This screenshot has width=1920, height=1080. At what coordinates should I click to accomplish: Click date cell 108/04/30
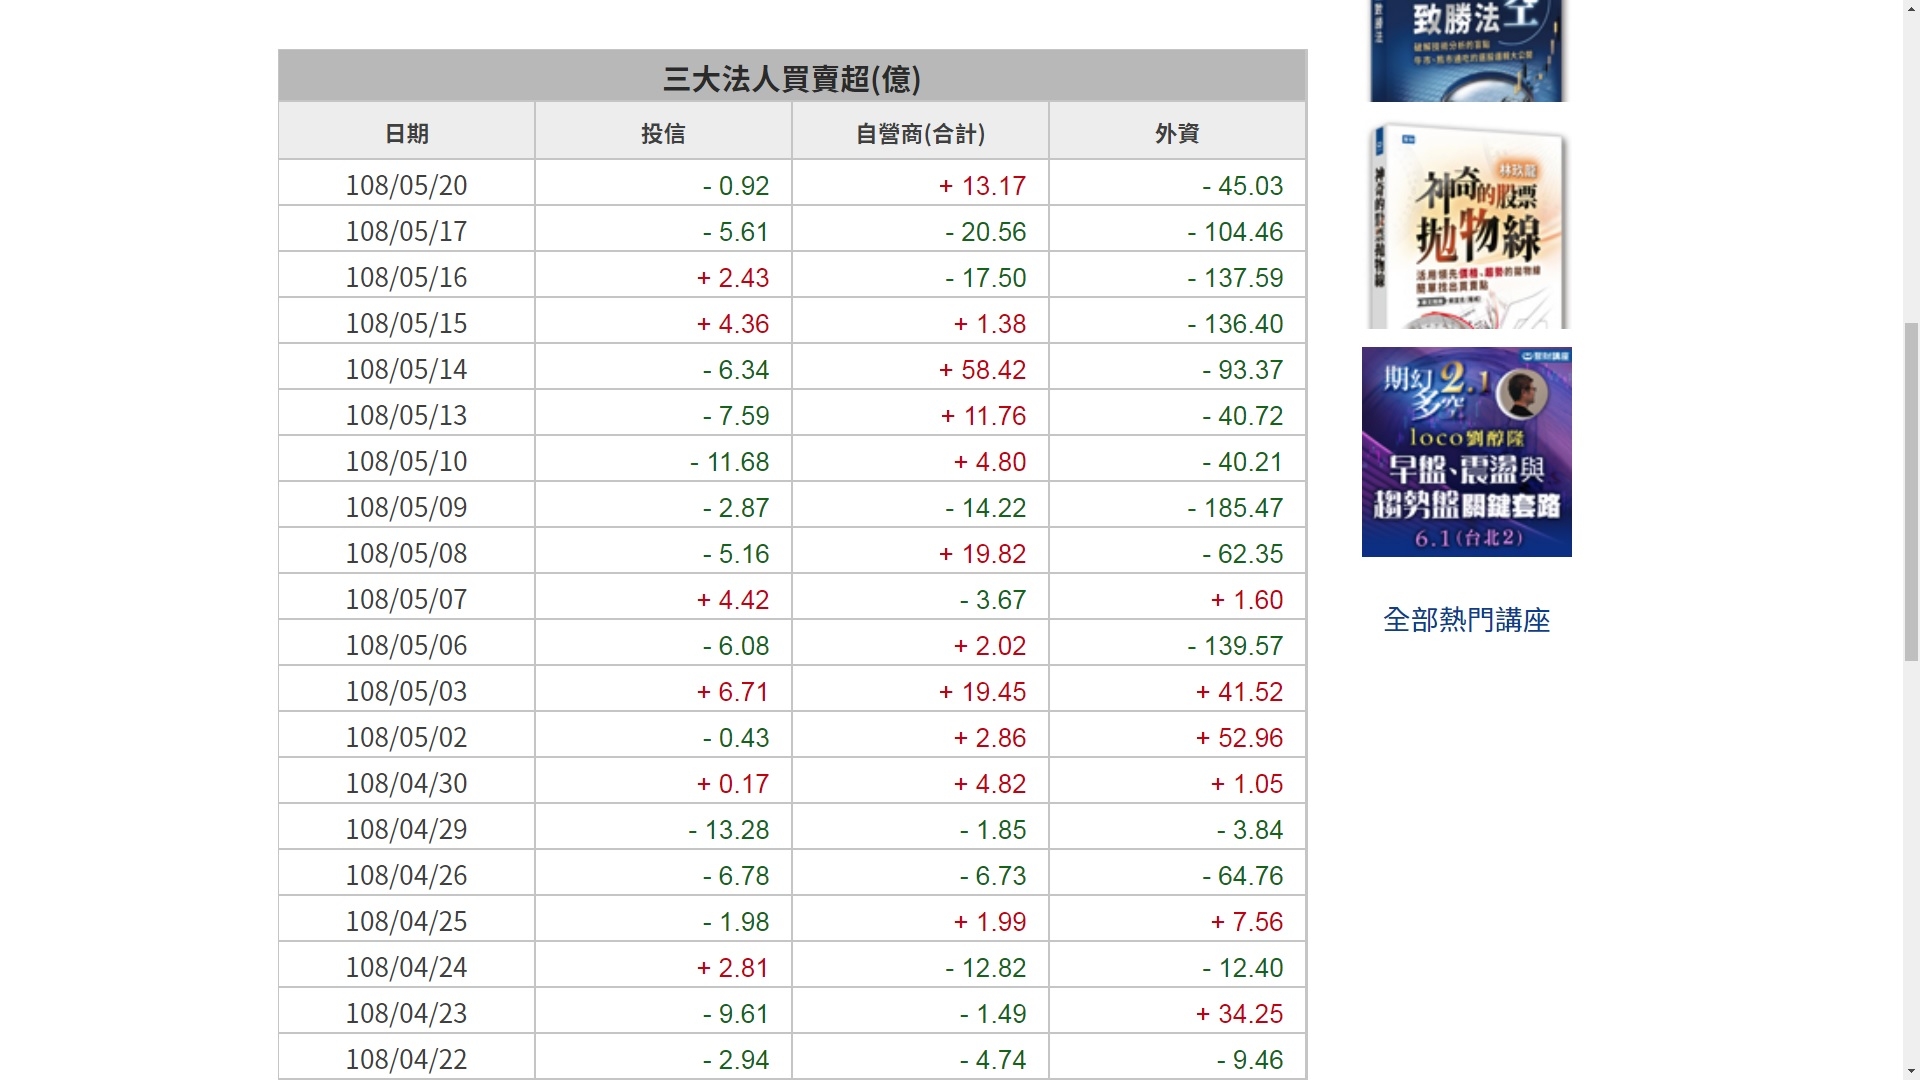pos(406,783)
